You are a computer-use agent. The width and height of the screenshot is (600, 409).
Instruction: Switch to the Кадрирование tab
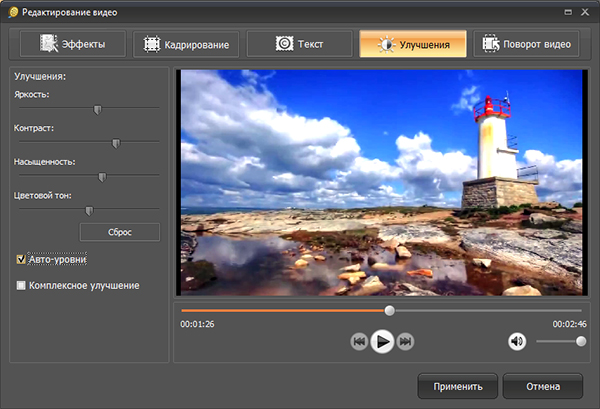click(x=186, y=44)
